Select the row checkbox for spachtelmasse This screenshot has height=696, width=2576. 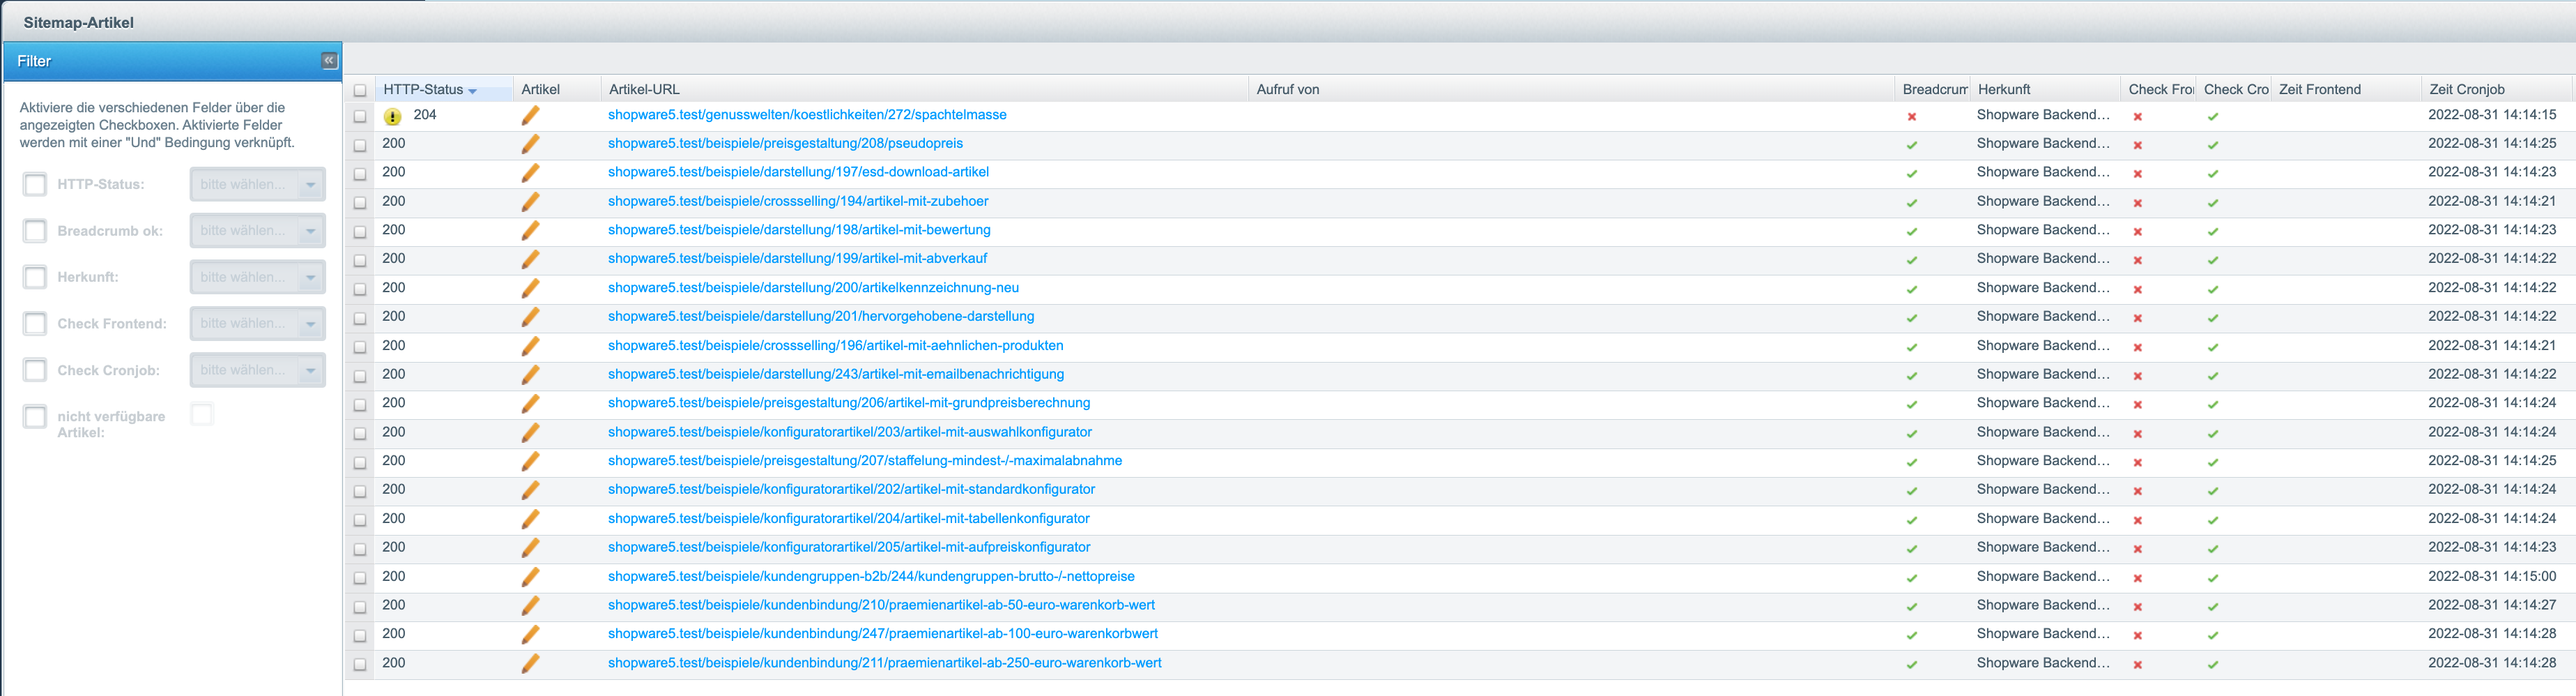[x=360, y=116]
